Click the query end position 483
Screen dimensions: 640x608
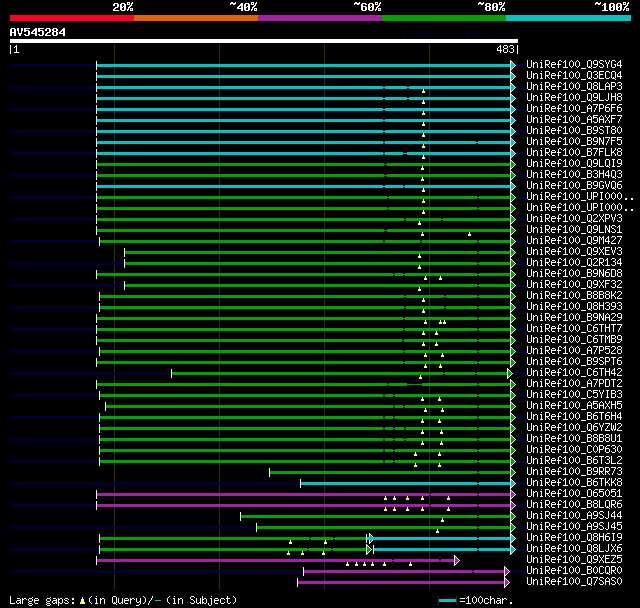click(505, 49)
